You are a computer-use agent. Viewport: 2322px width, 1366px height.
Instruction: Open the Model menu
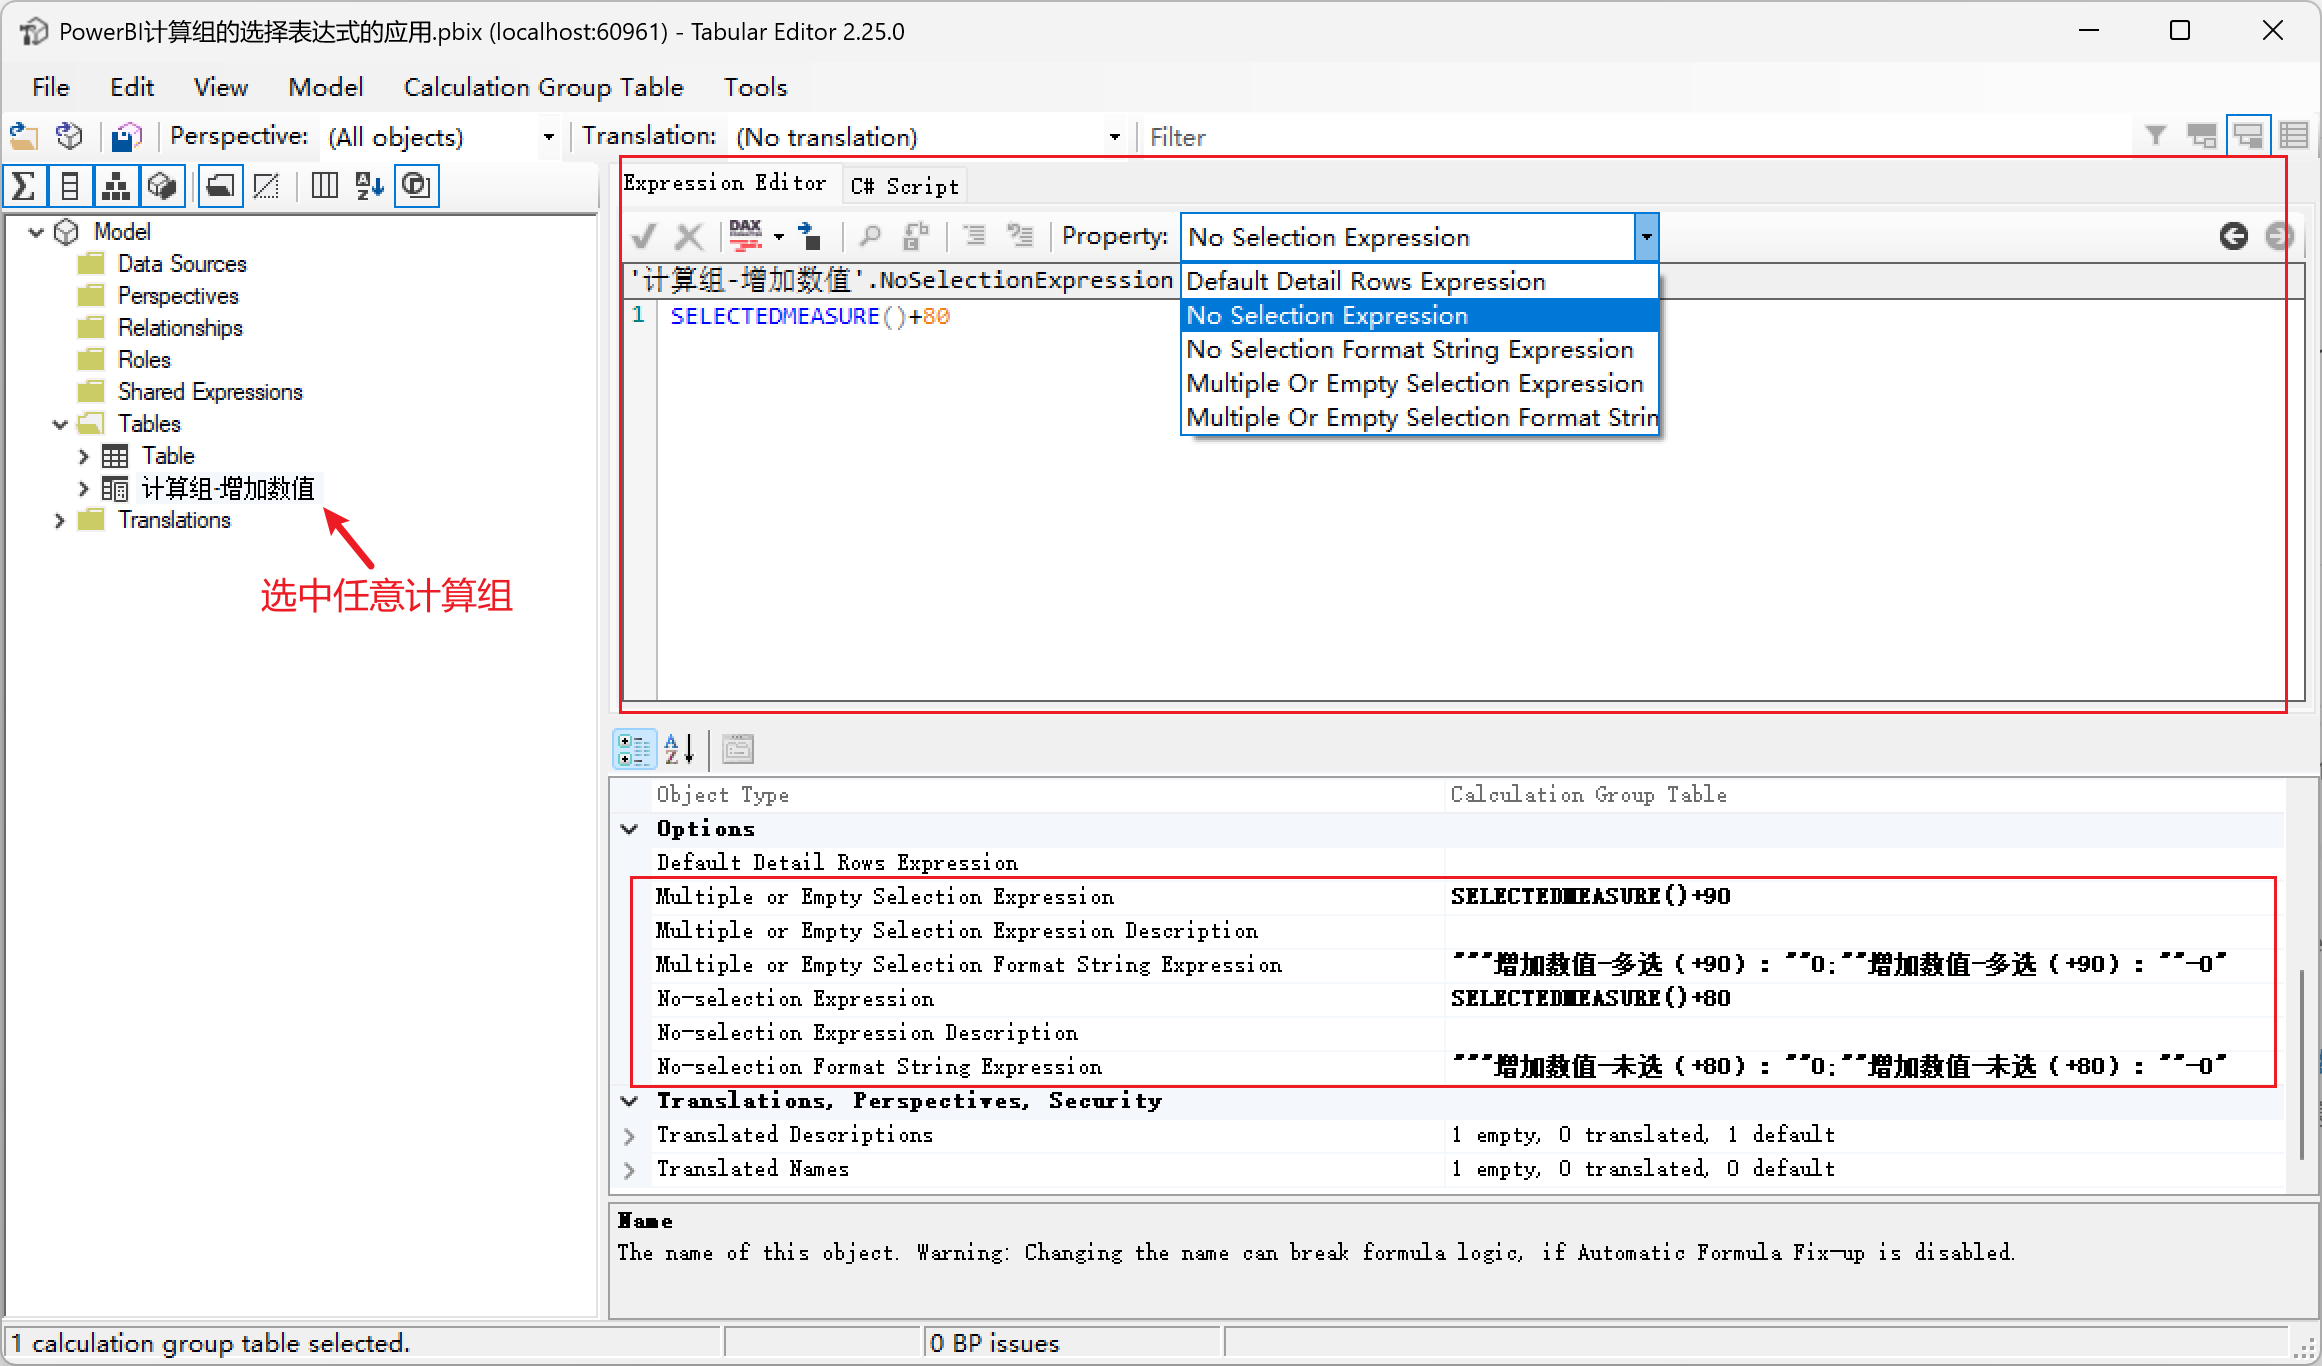(325, 87)
